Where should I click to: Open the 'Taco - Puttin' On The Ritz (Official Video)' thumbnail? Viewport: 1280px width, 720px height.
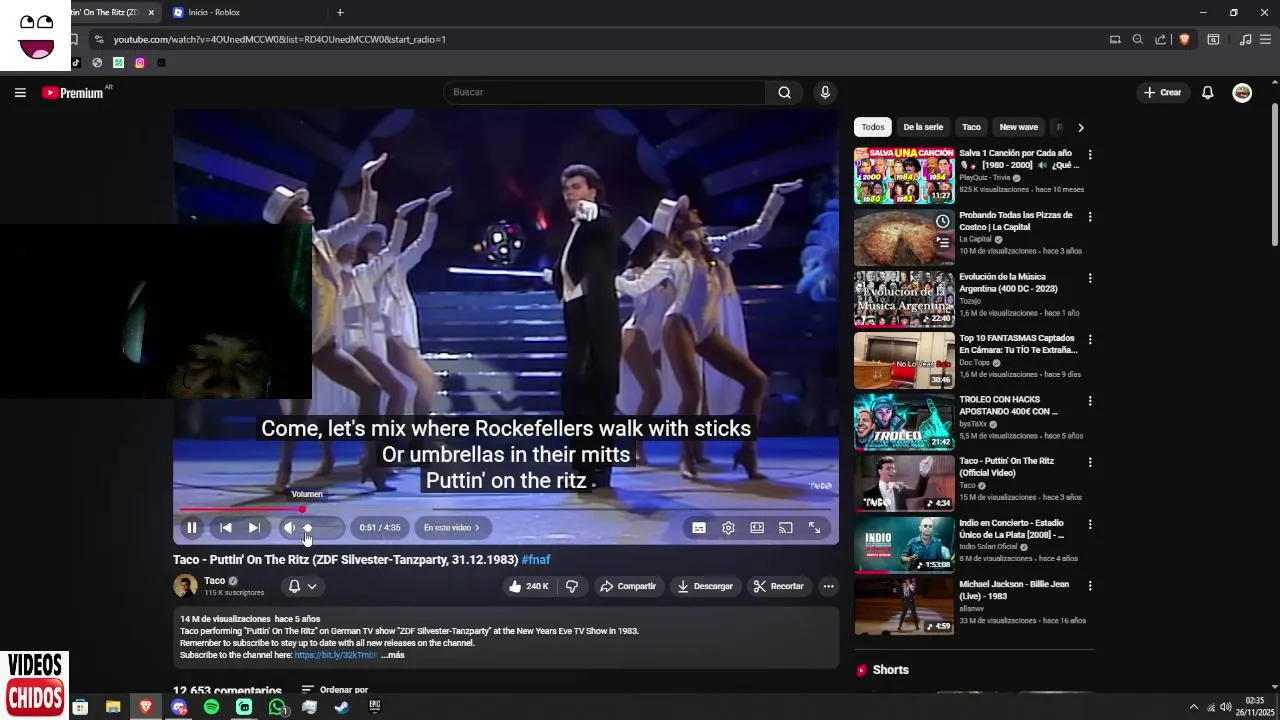904,483
